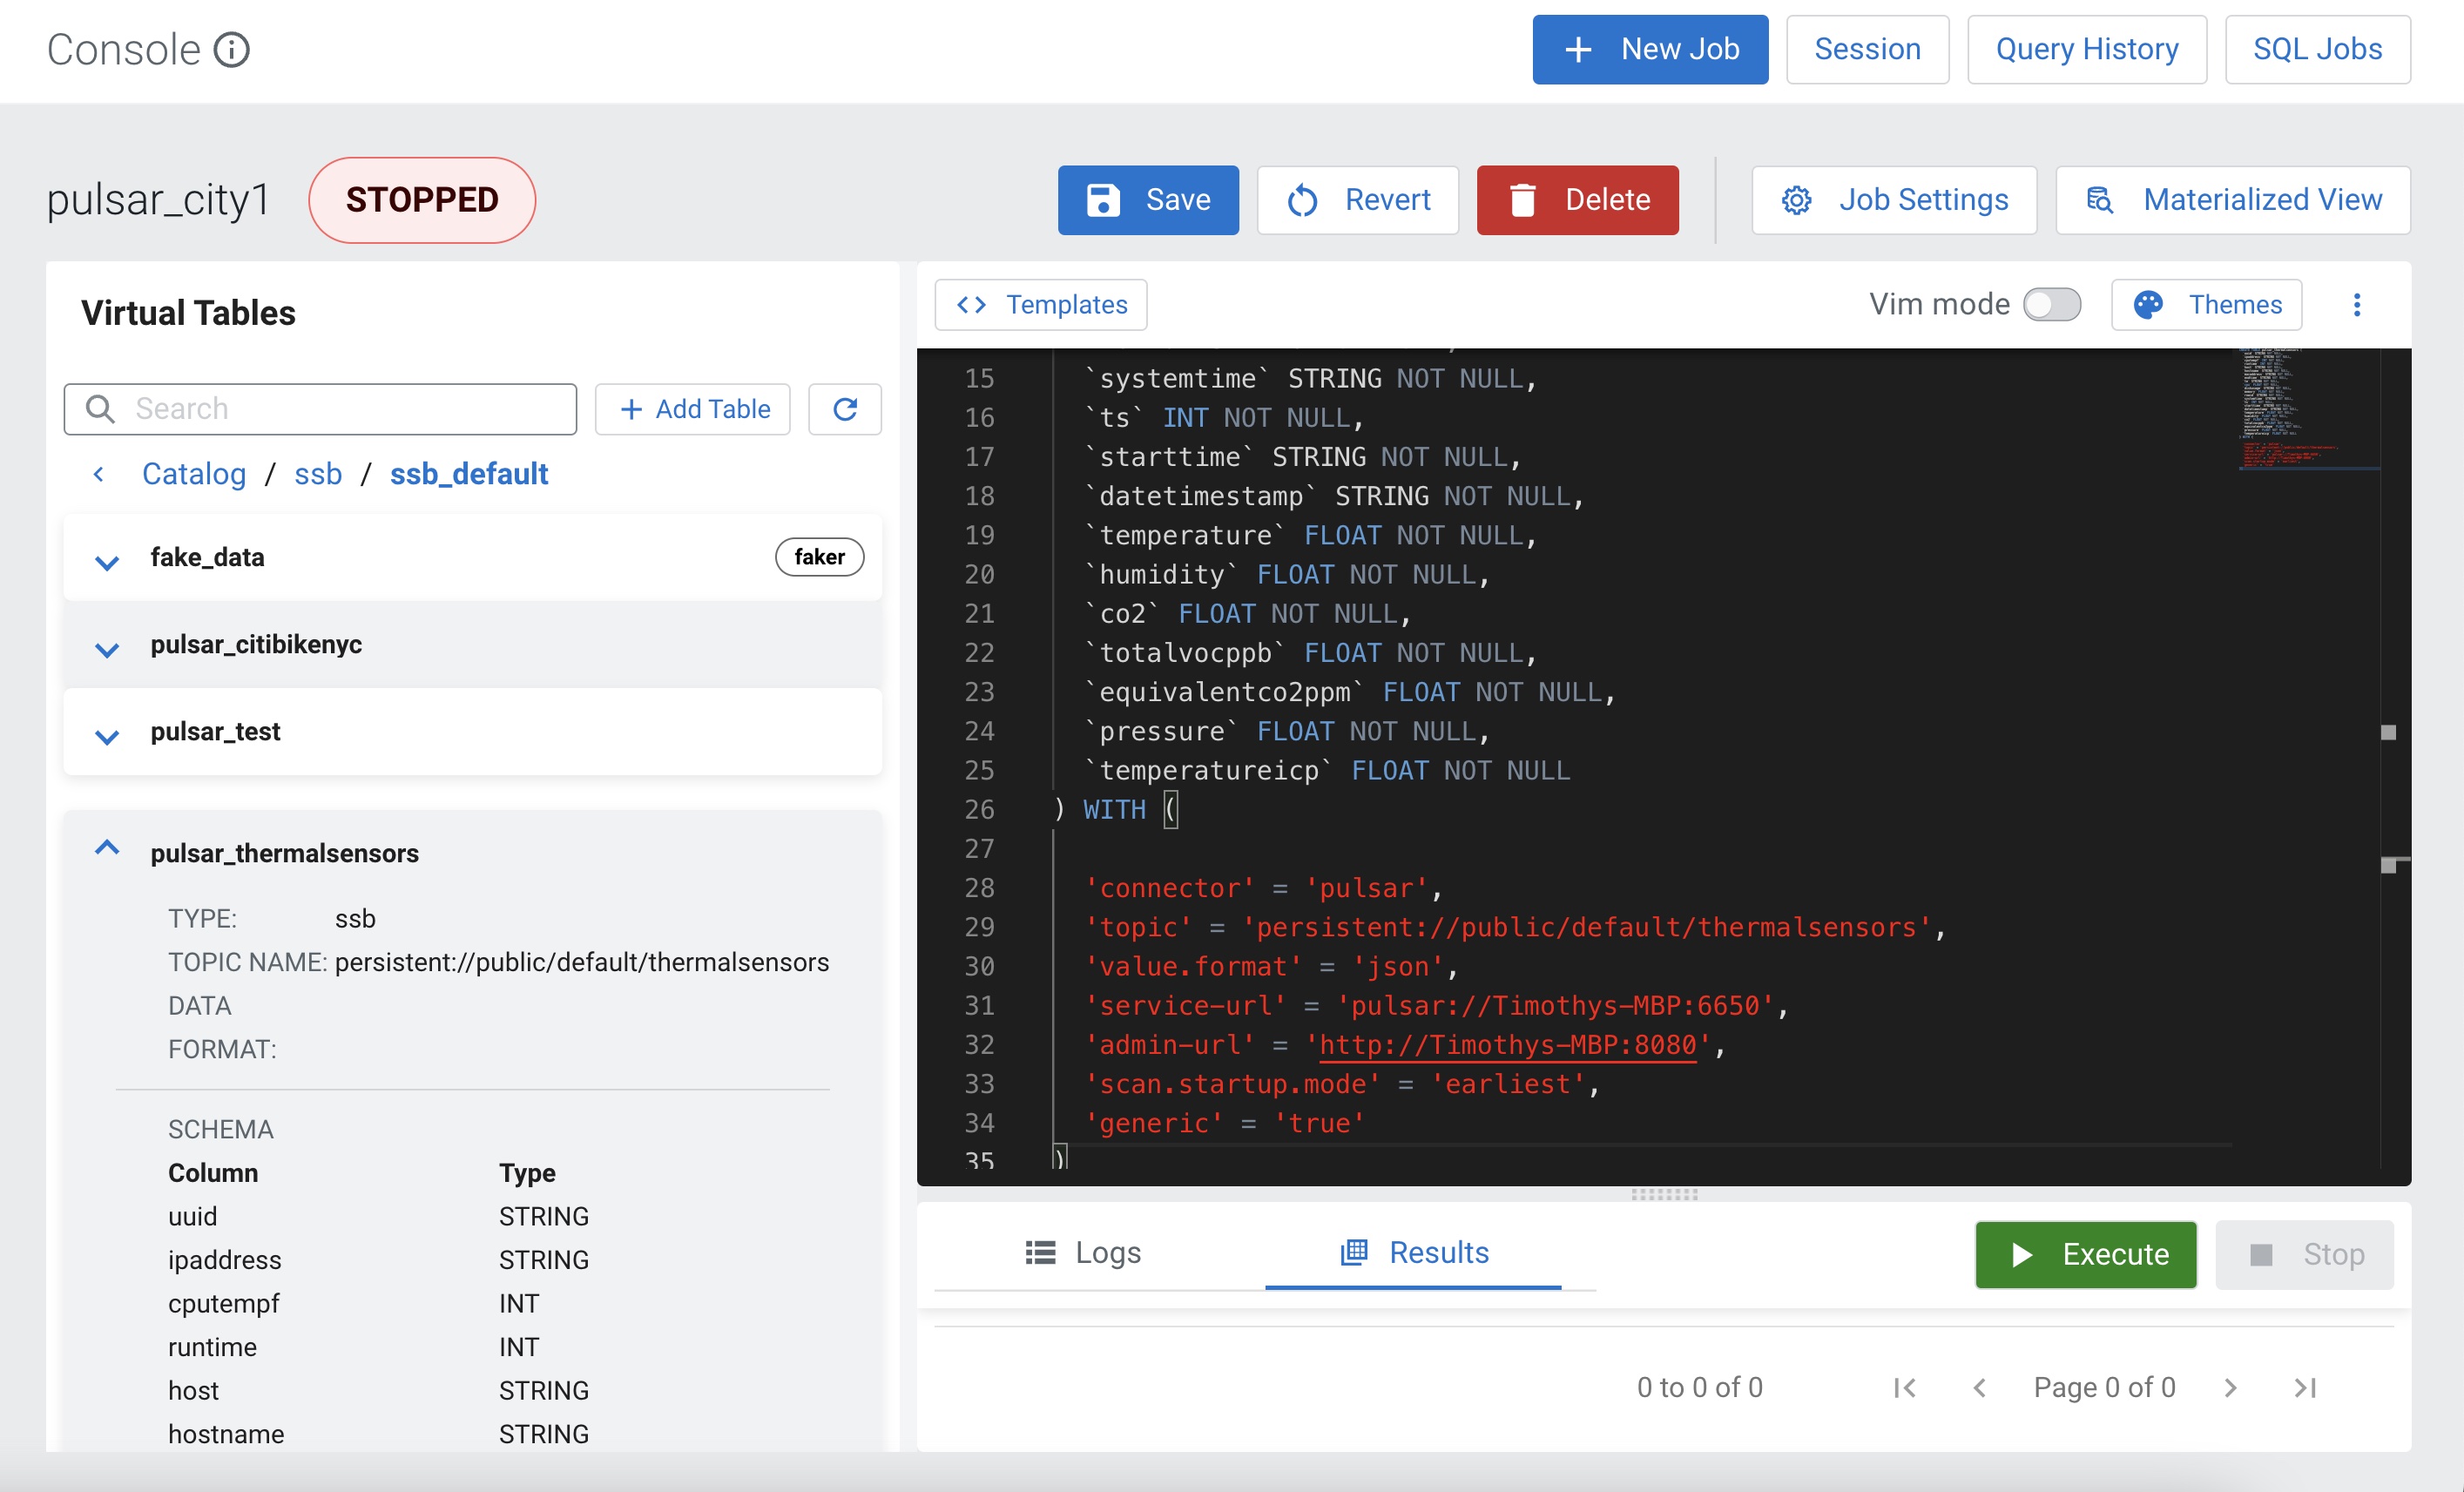The height and width of the screenshot is (1492, 2464).
Task: Click the virtual tables Search field
Action: click(320, 409)
